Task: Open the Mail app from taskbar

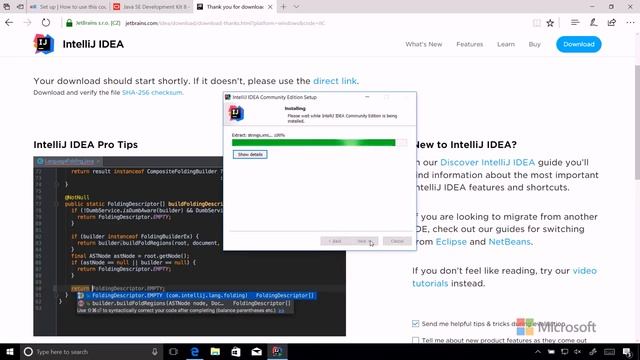Action: click(x=257, y=351)
